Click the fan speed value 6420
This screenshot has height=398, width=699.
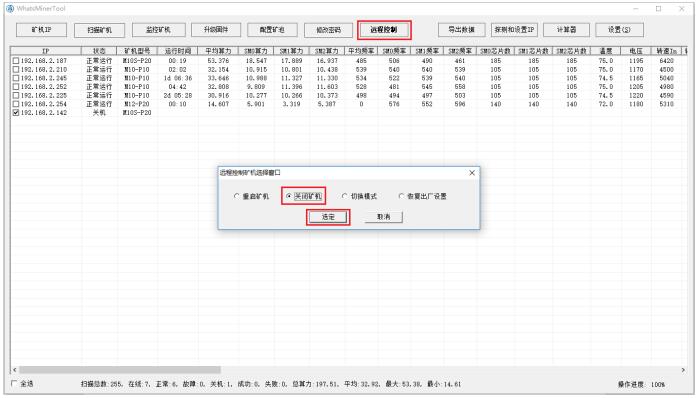666,61
